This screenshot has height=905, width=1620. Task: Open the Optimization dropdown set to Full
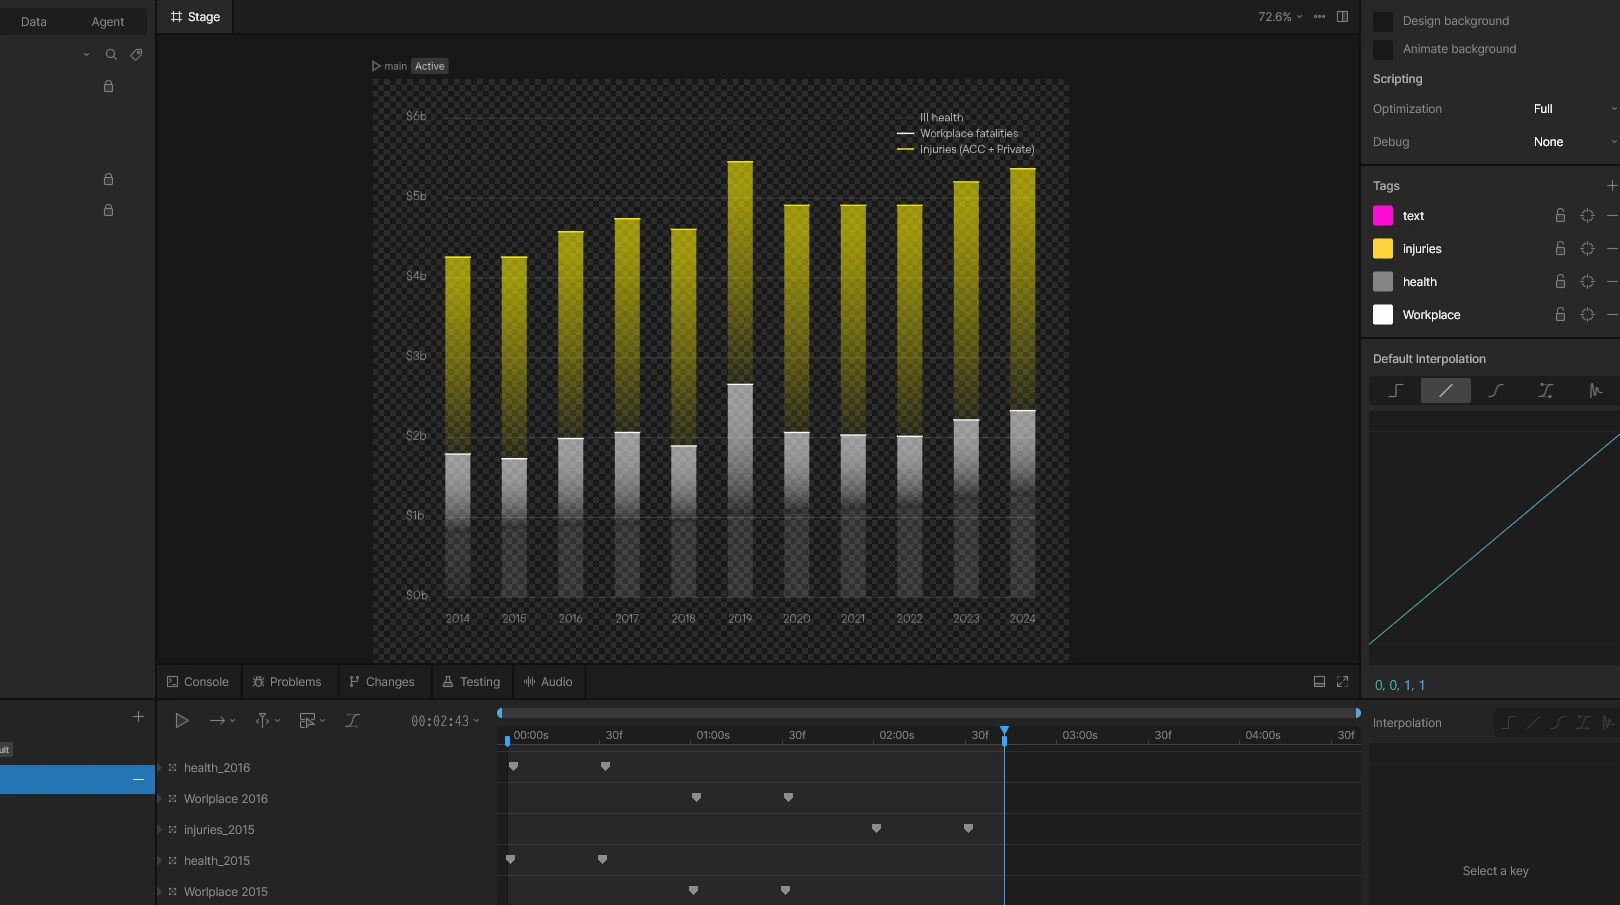[x=1574, y=109]
